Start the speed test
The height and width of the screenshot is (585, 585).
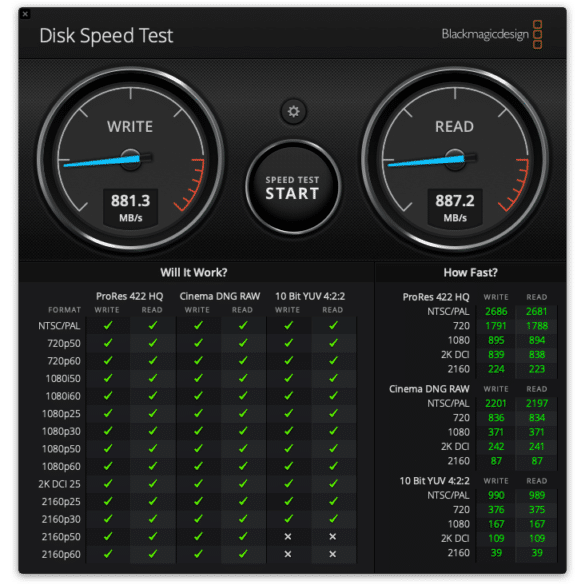point(293,188)
